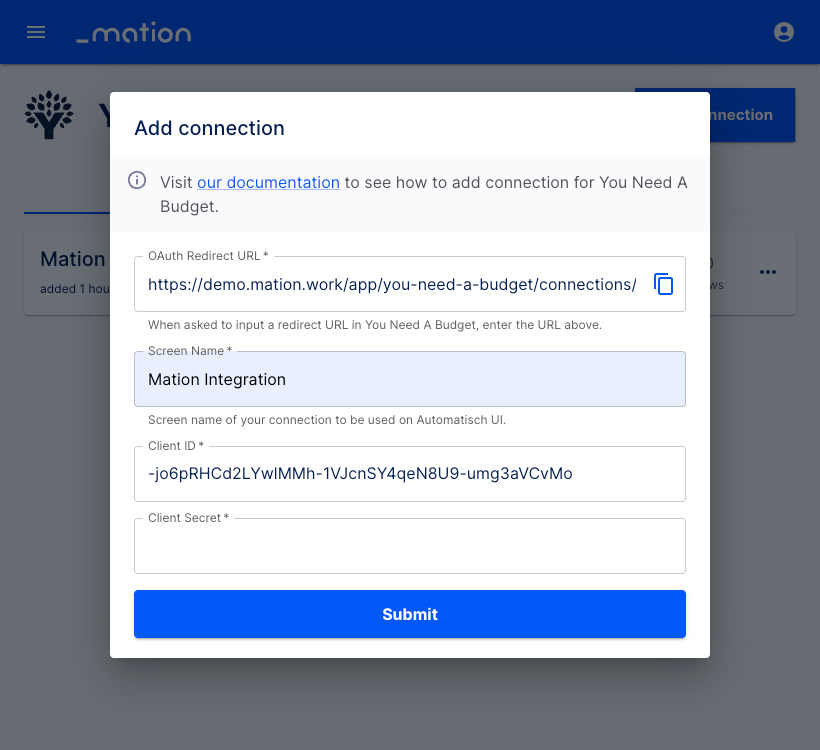Select the OAuth Redirect URL text field
This screenshot has width=820, height=750.
[x=392, y=284]
